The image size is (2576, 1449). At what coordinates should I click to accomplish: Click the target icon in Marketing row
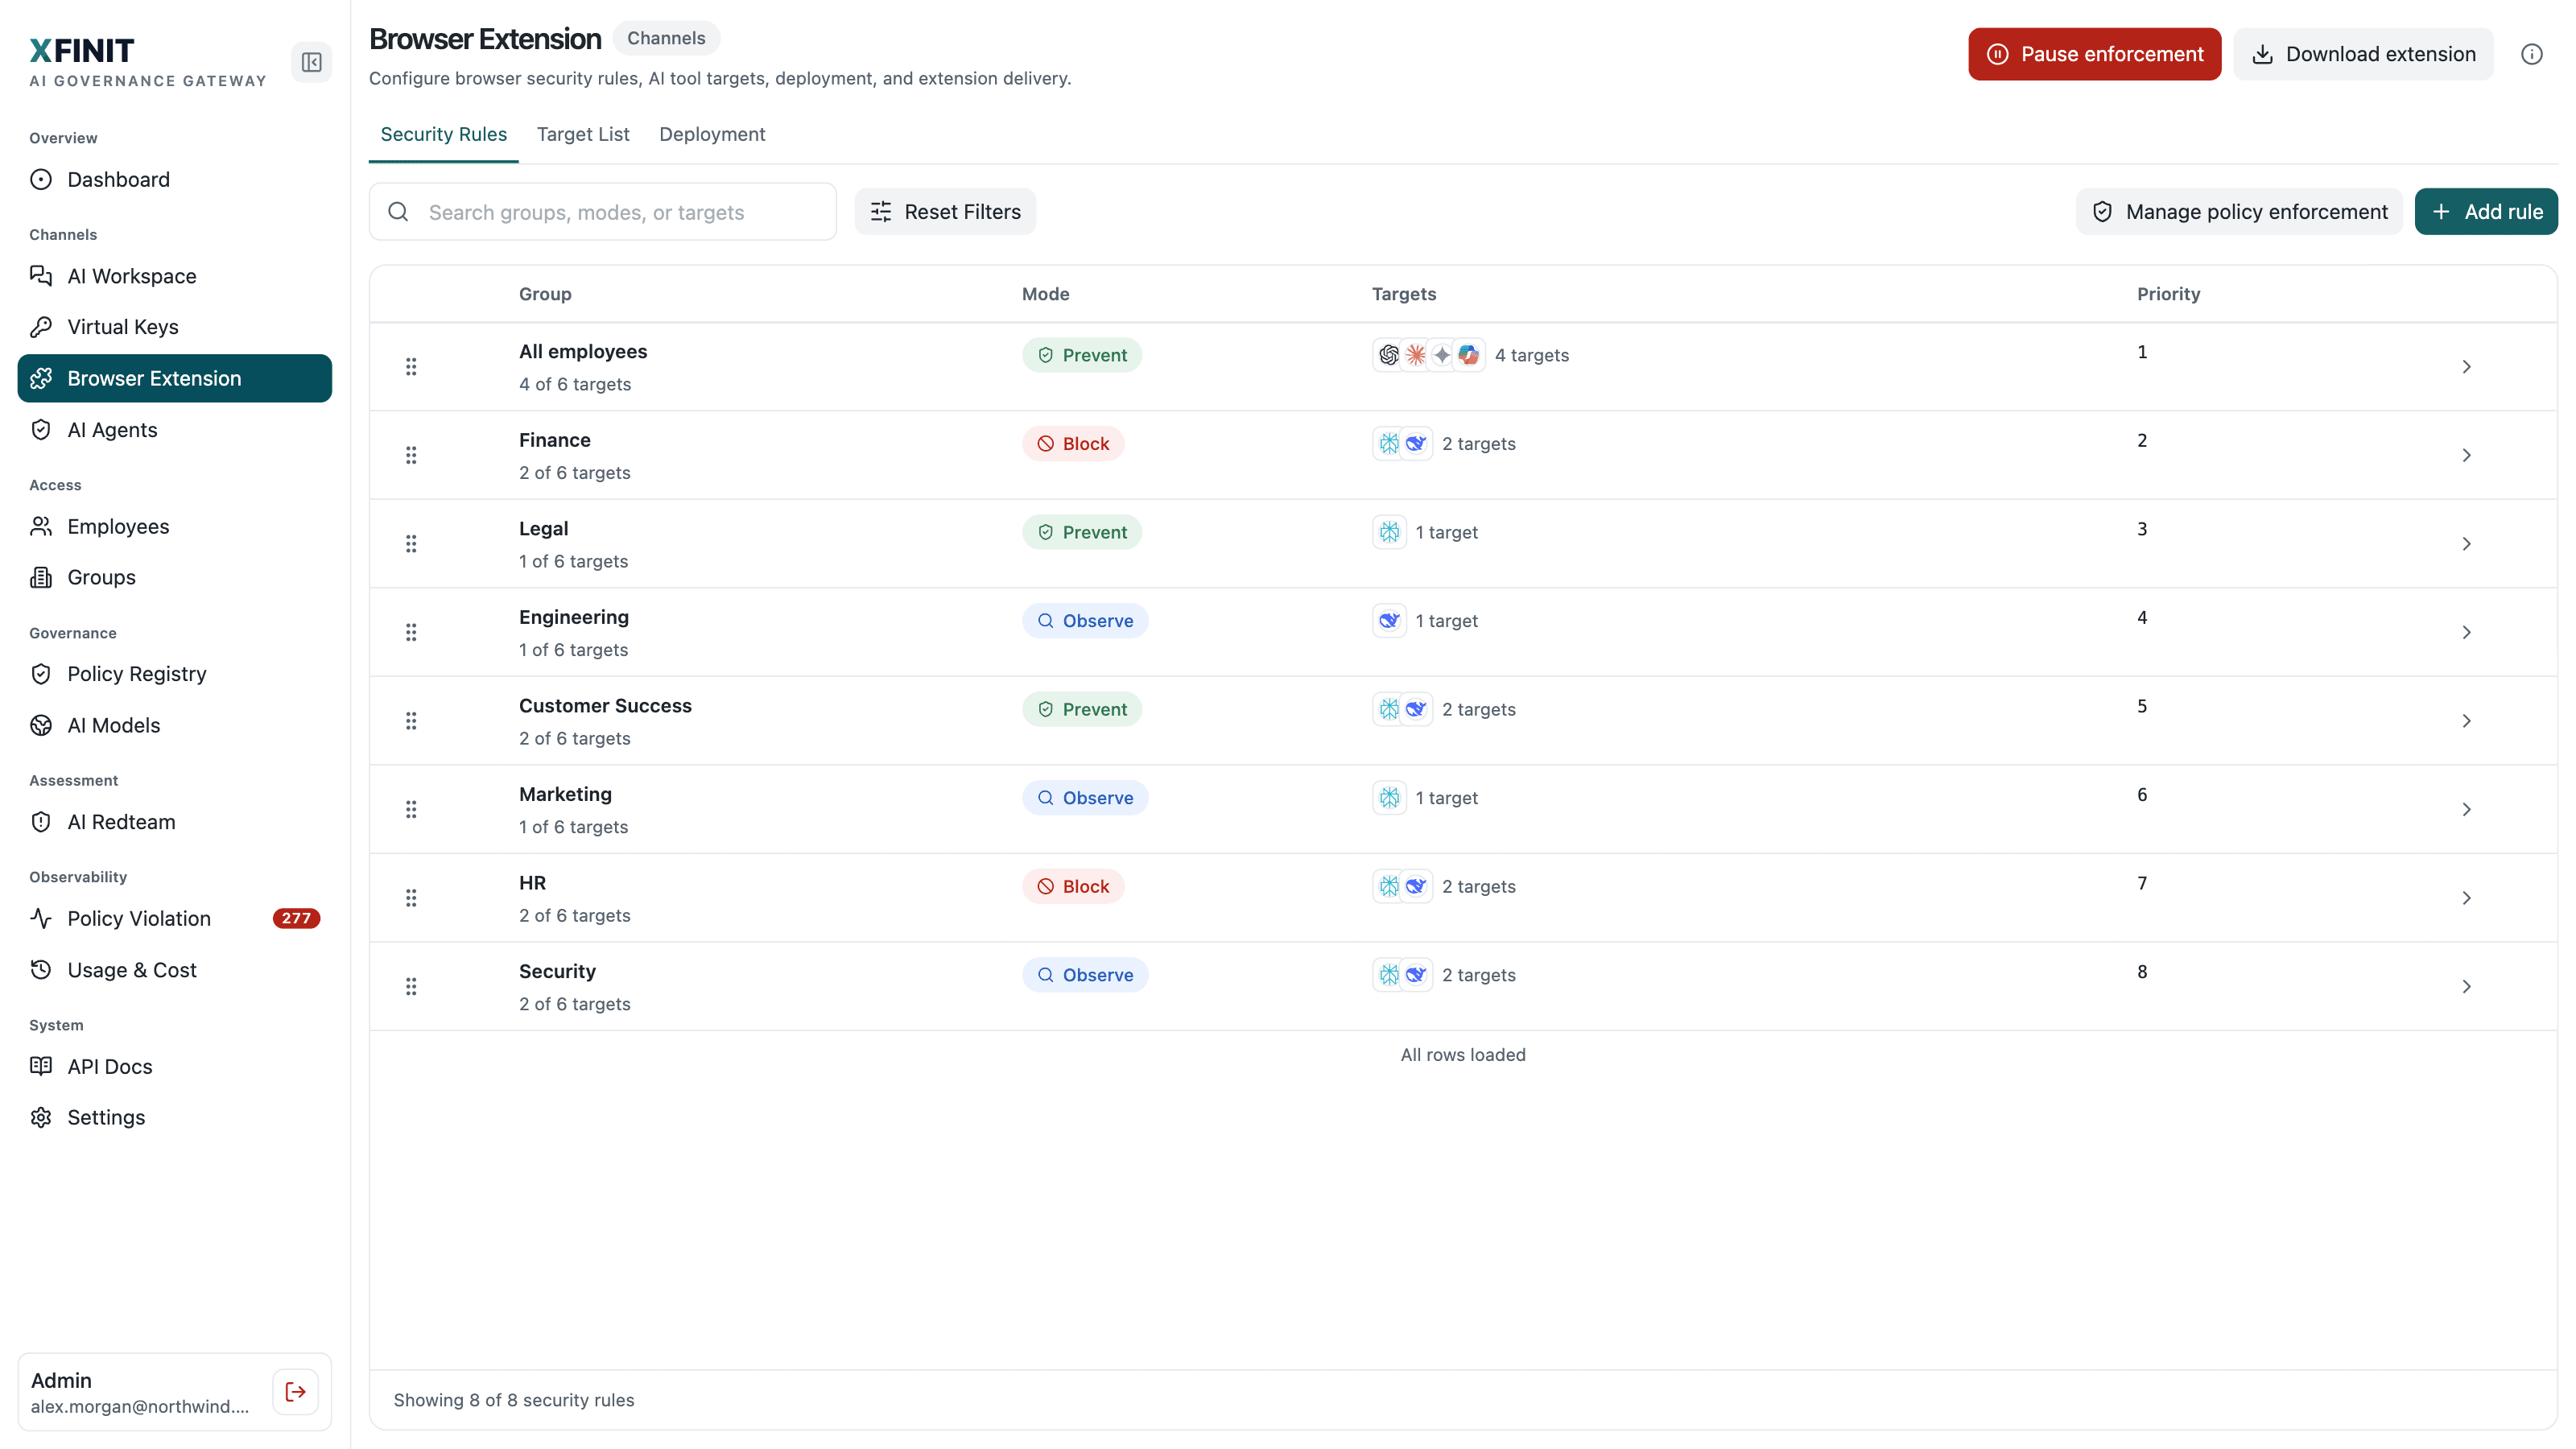point(1389,797)
